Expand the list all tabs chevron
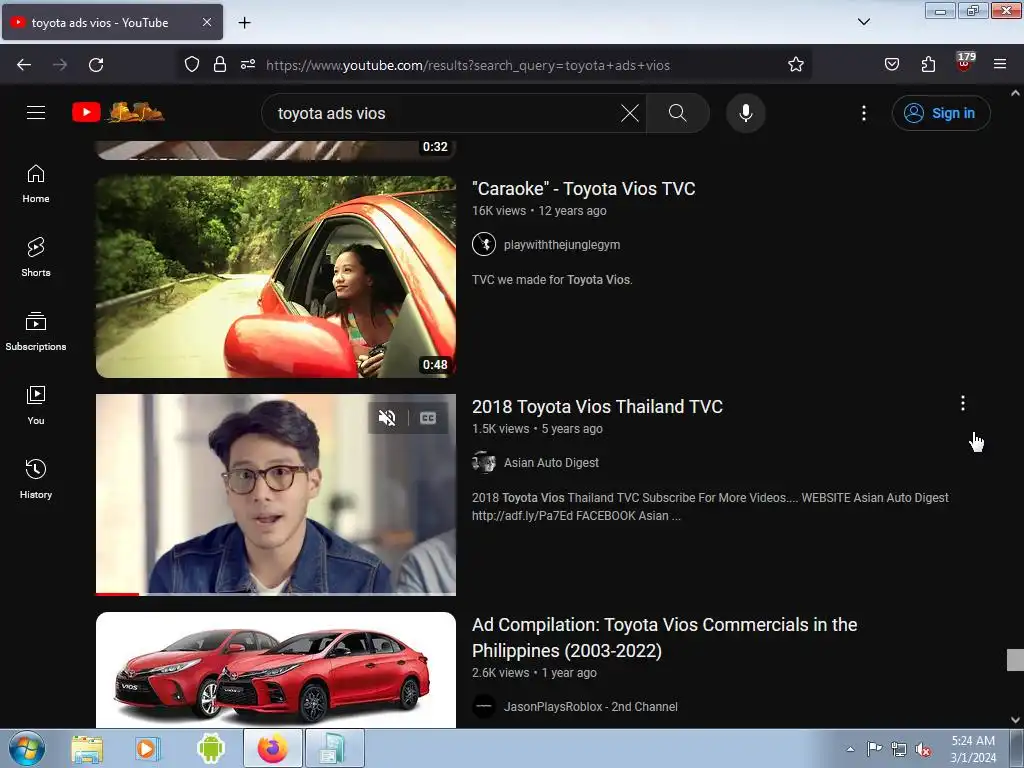Viewport: 1024px width, 768px height. point(863,22)
